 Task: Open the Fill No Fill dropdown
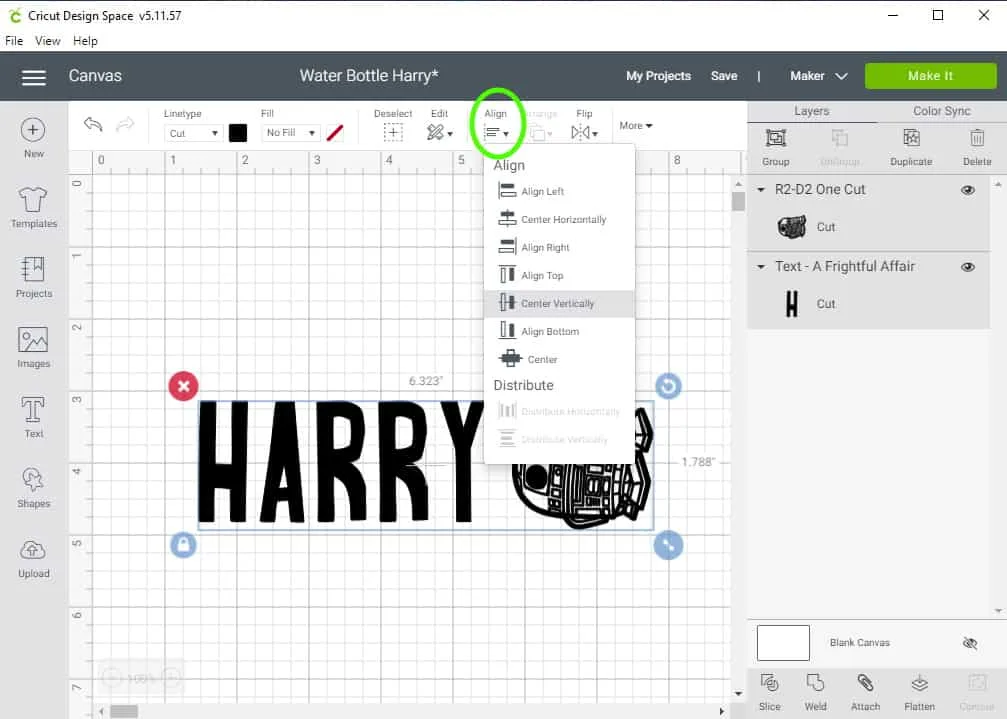pos(291,133)
